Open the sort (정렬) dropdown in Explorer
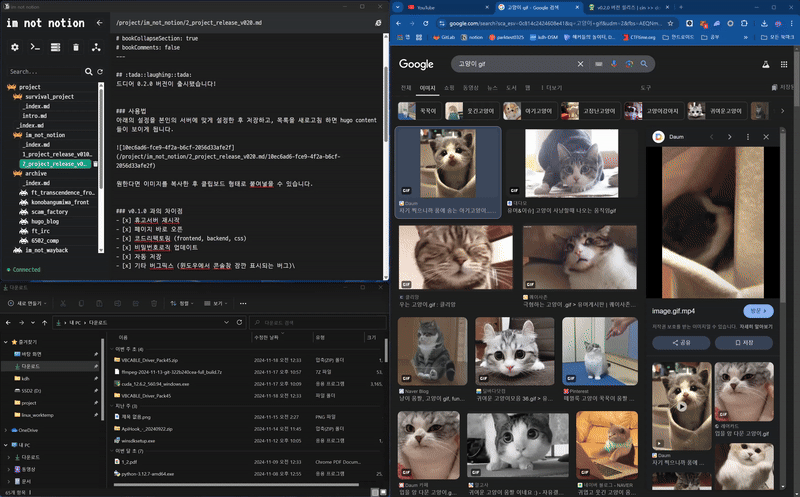This screenshot has width=800, height=497. click(183, 303)
